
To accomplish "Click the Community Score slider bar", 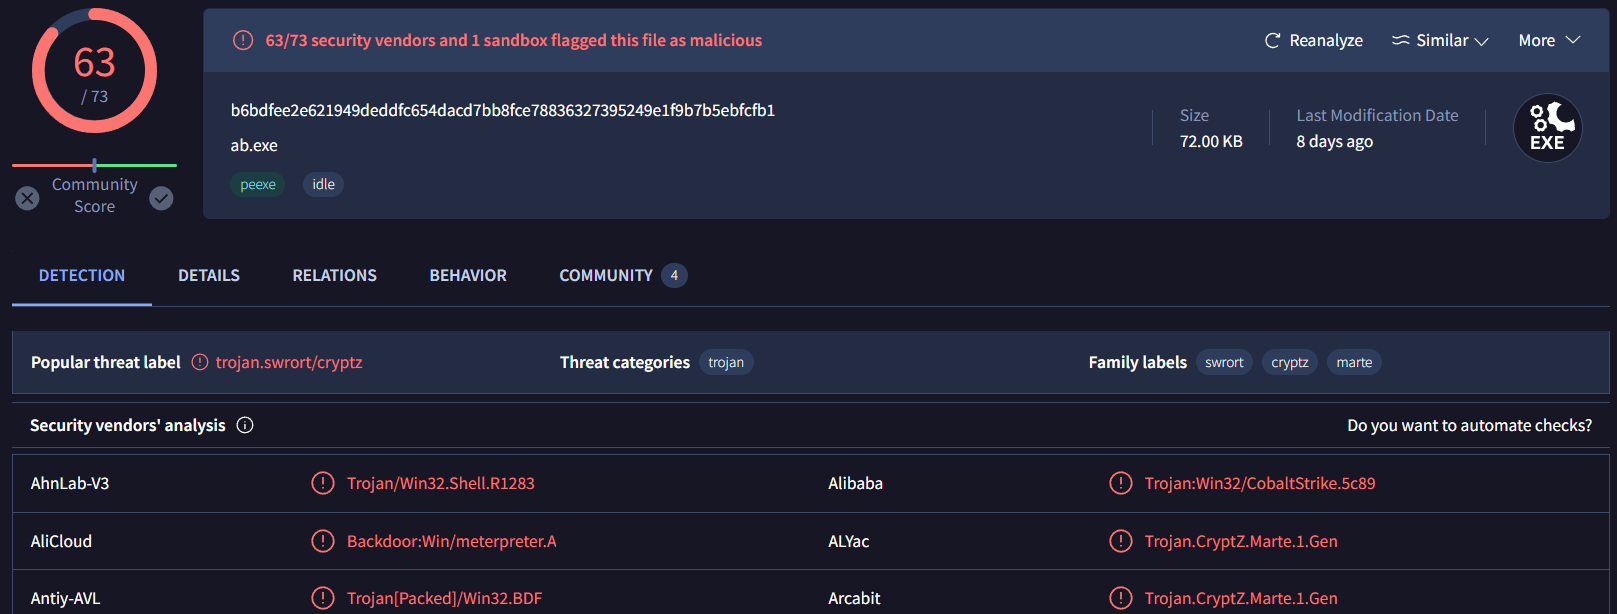I will [x=95, y=165].
